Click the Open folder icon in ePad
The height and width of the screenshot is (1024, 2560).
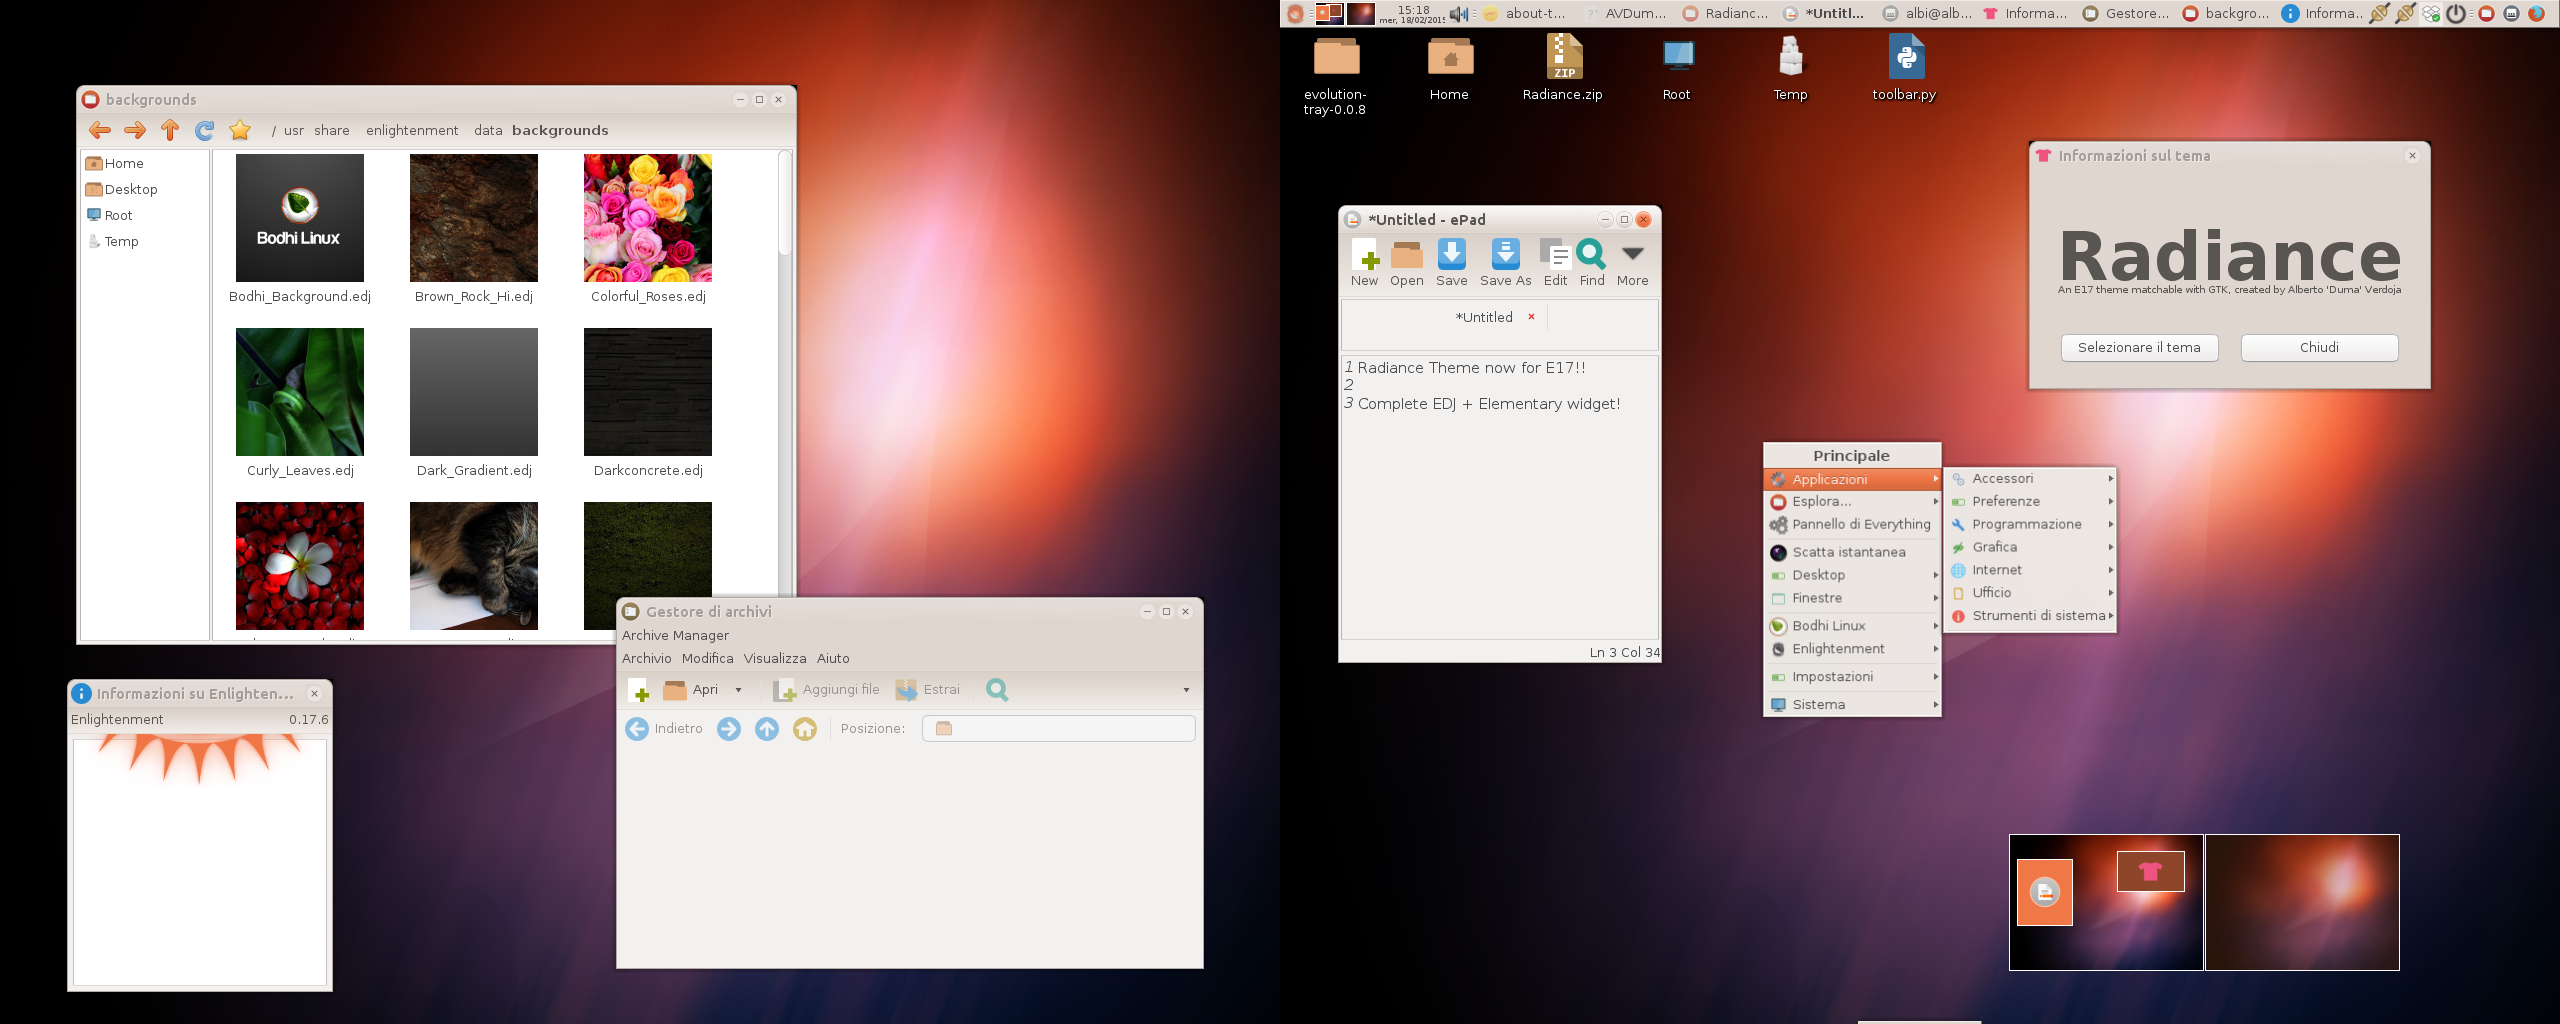click(x=1407, y=255)
